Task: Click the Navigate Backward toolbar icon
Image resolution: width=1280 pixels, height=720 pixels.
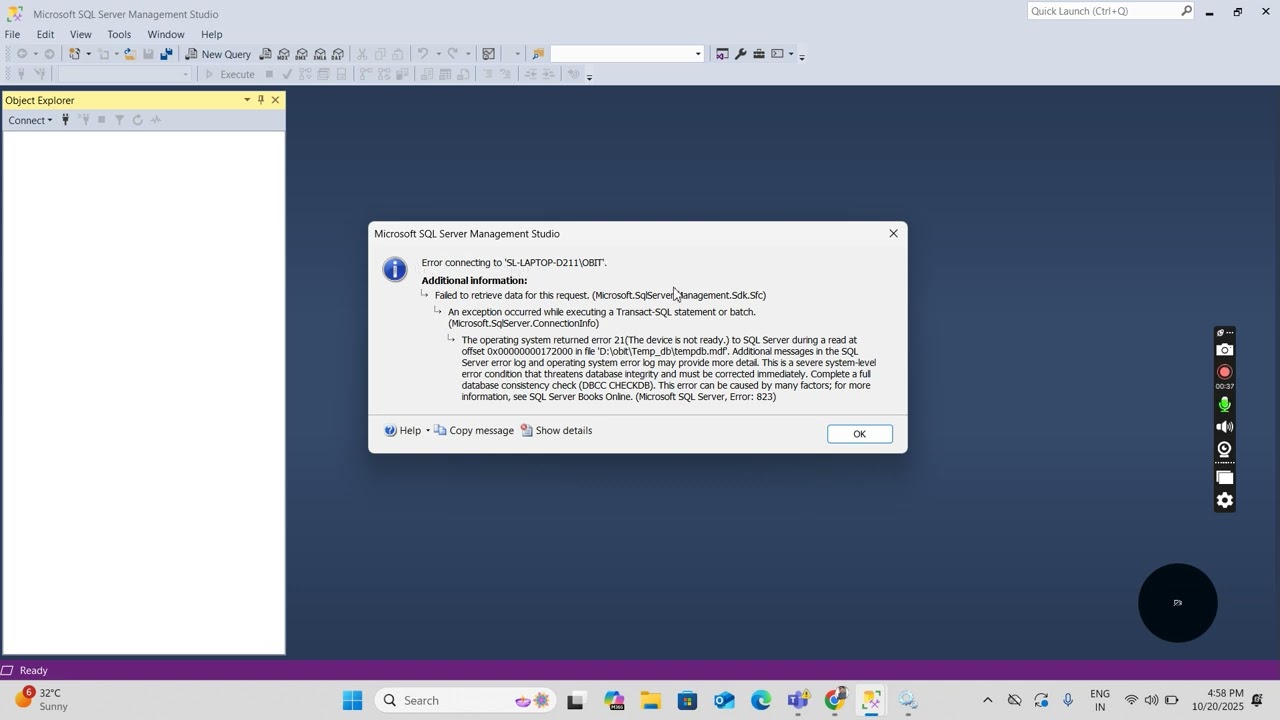Action: pyautogui.click(x=21, y=54)
